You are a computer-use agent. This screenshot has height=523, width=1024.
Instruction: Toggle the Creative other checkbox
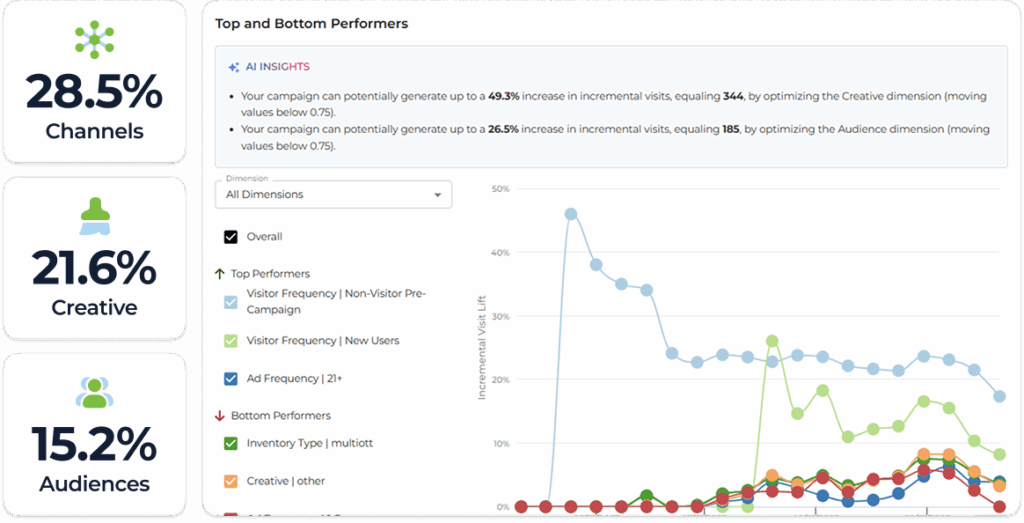[231, 481]
